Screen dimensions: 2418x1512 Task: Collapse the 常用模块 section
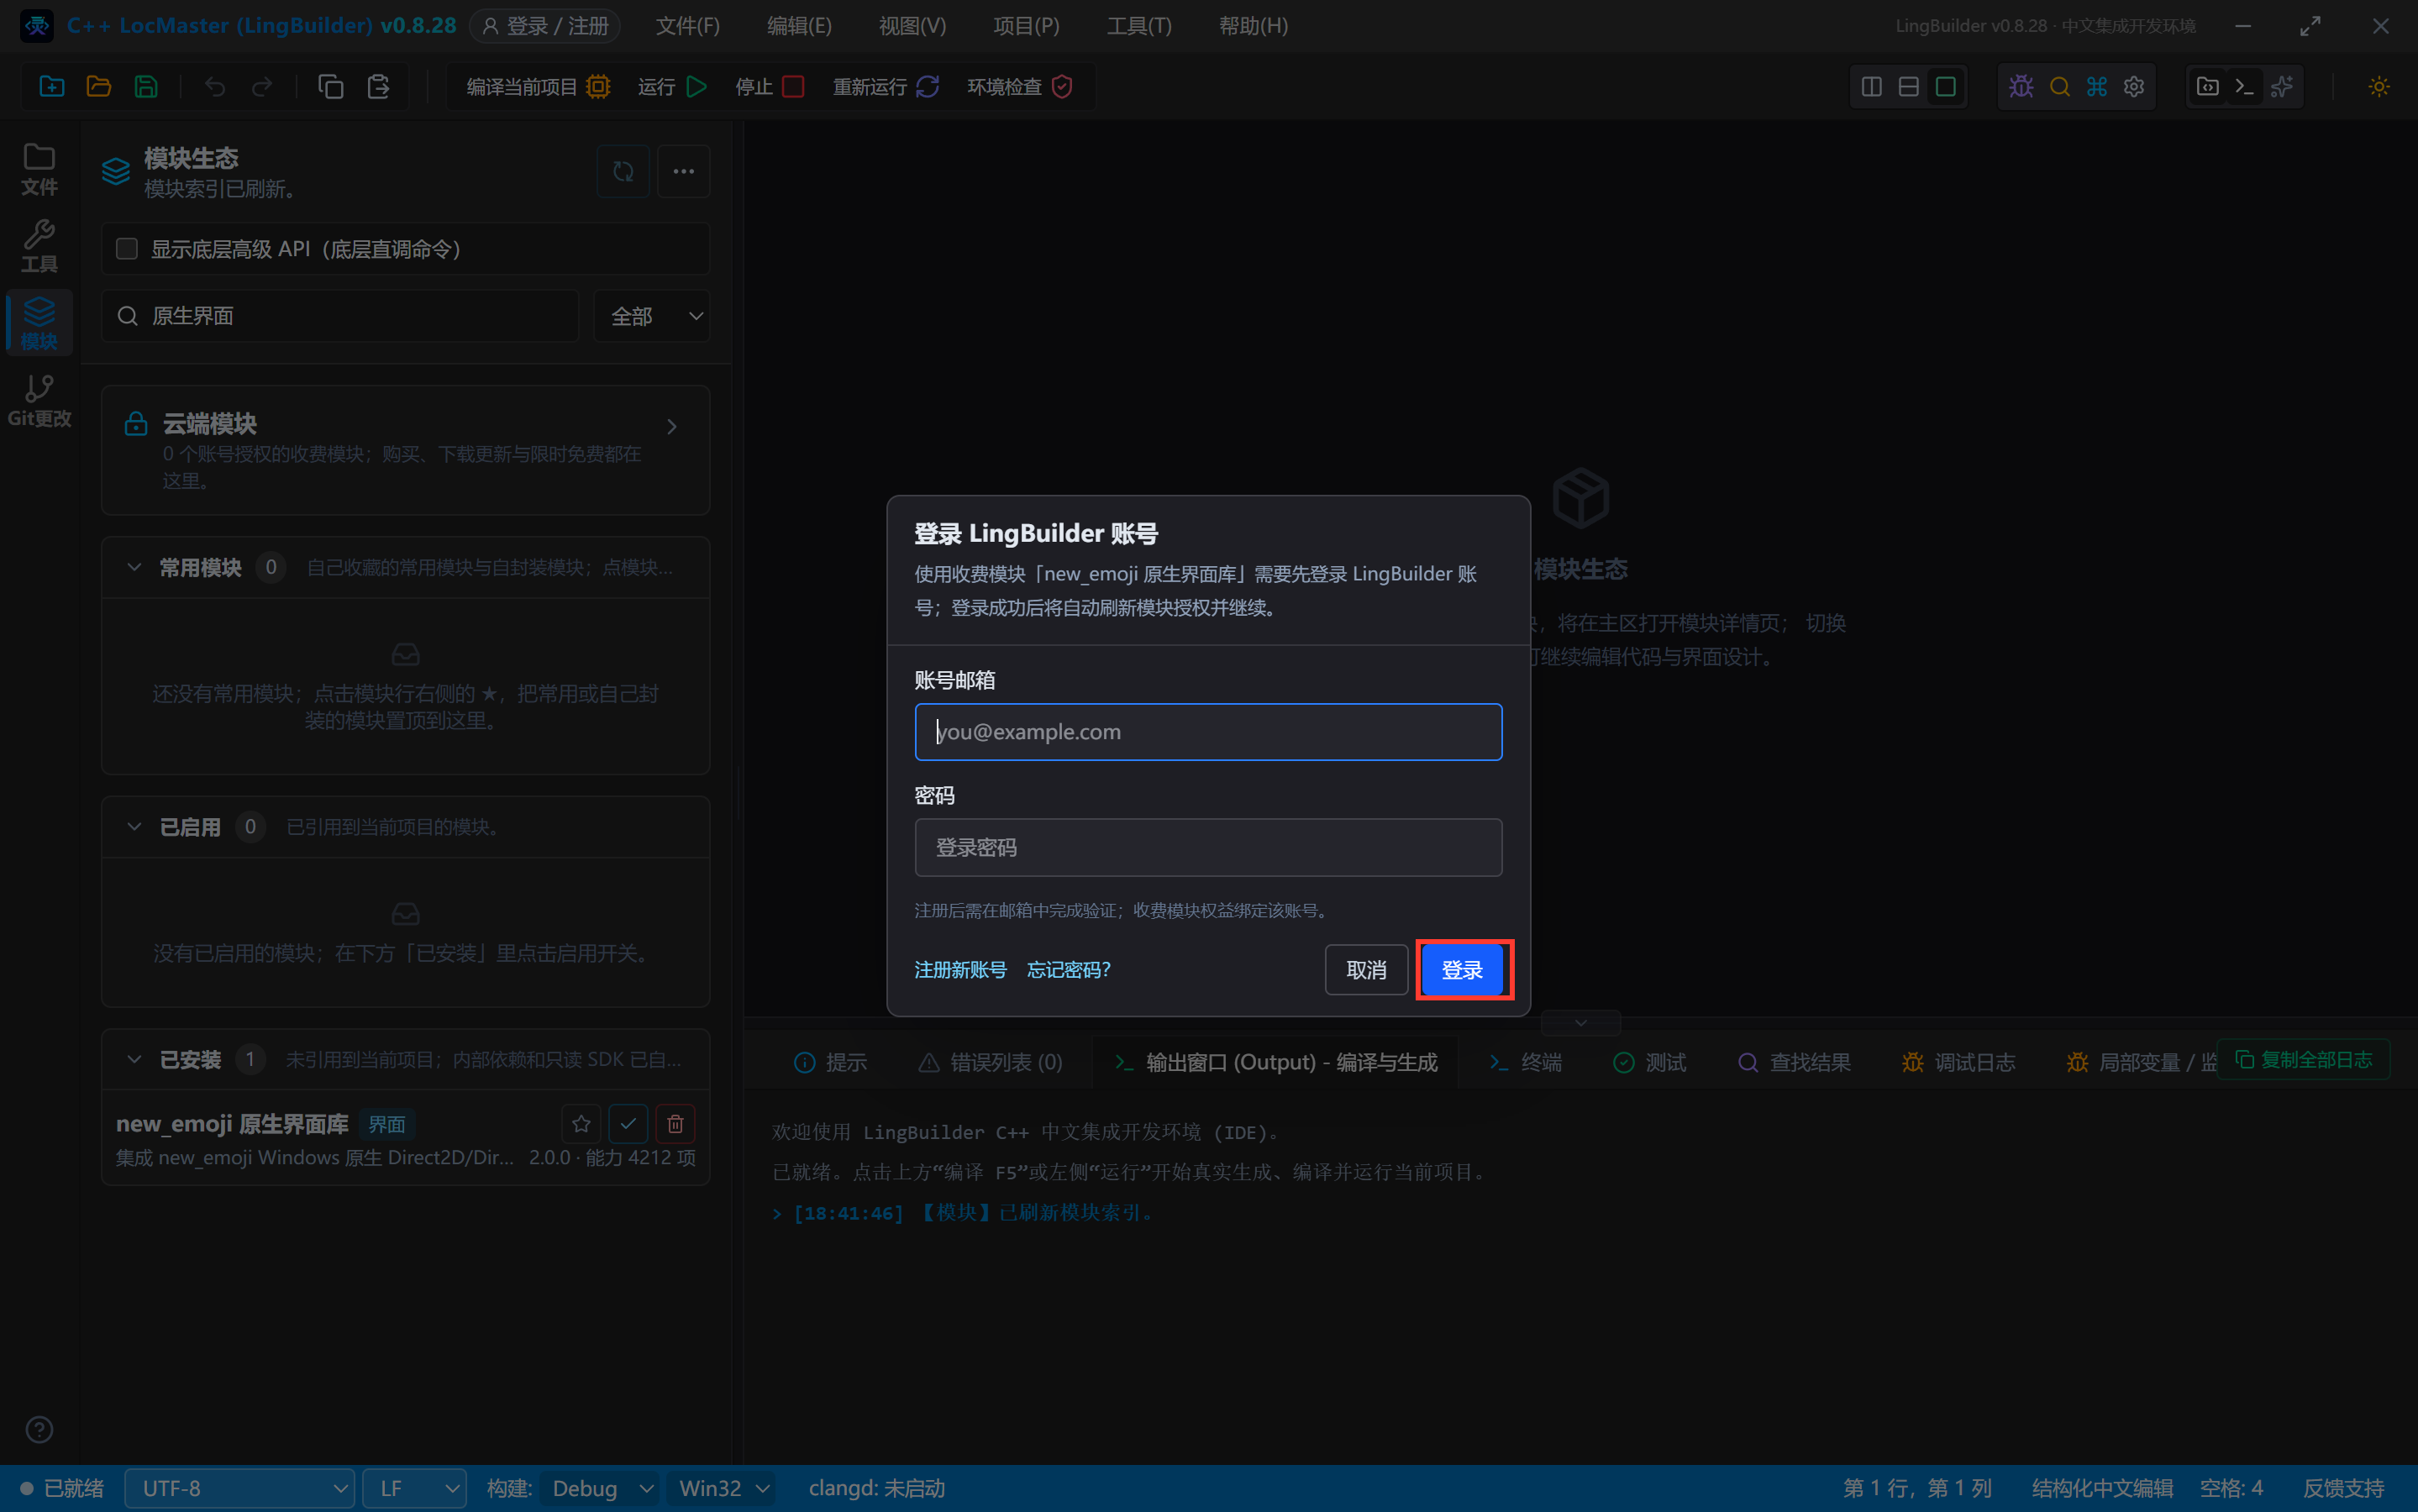[x=134, y=567]
